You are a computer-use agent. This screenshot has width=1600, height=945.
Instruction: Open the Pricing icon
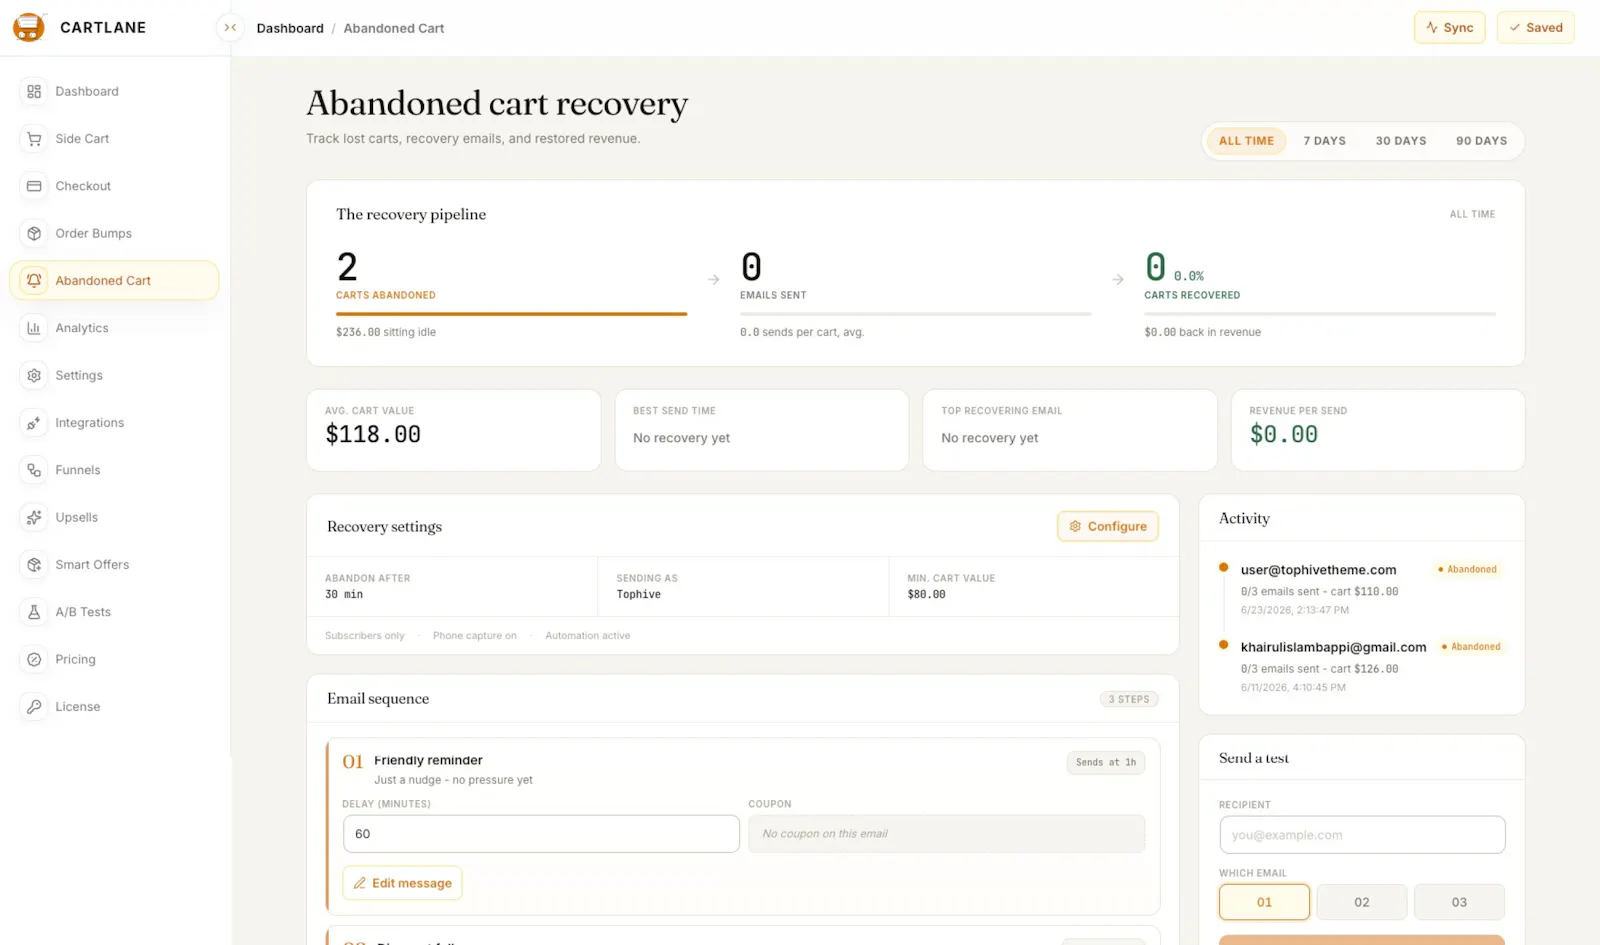(x=34, y=659)
